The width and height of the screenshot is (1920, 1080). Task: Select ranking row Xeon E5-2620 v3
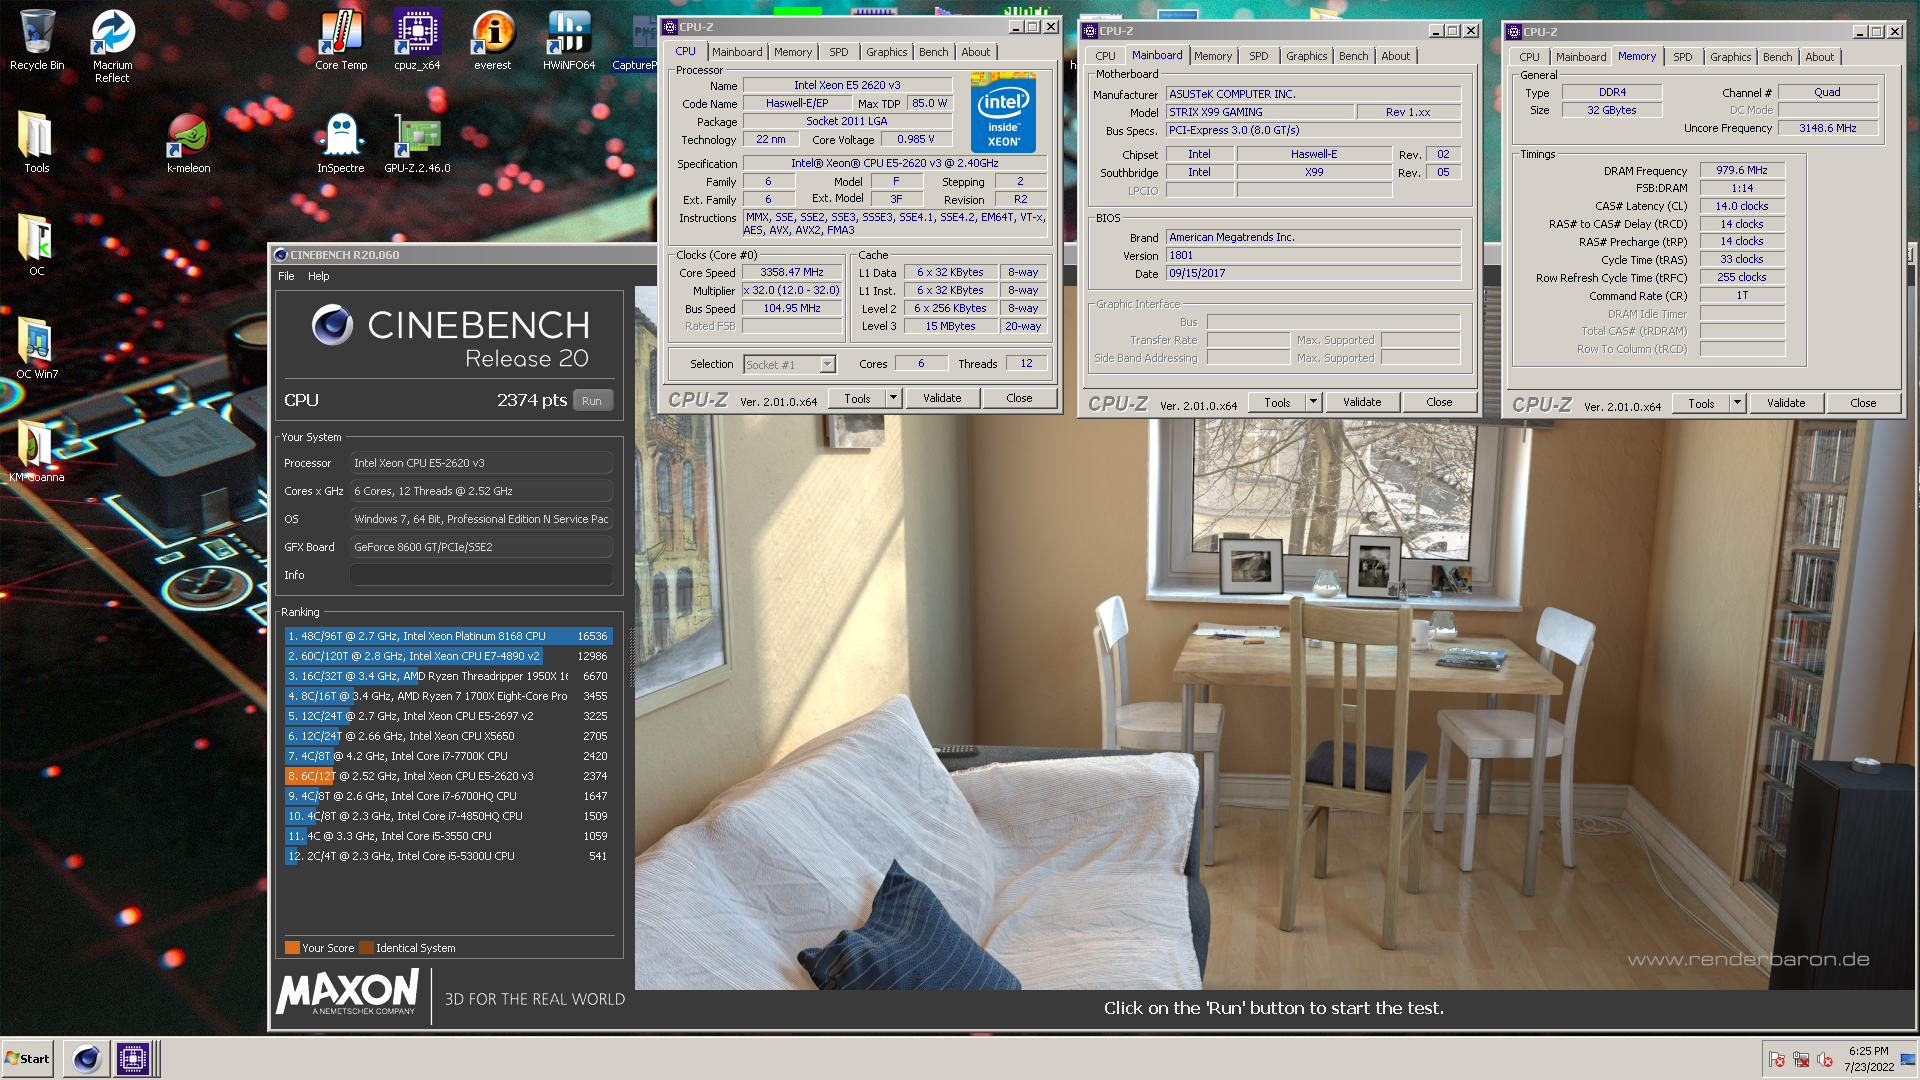[x=448, y=776]
